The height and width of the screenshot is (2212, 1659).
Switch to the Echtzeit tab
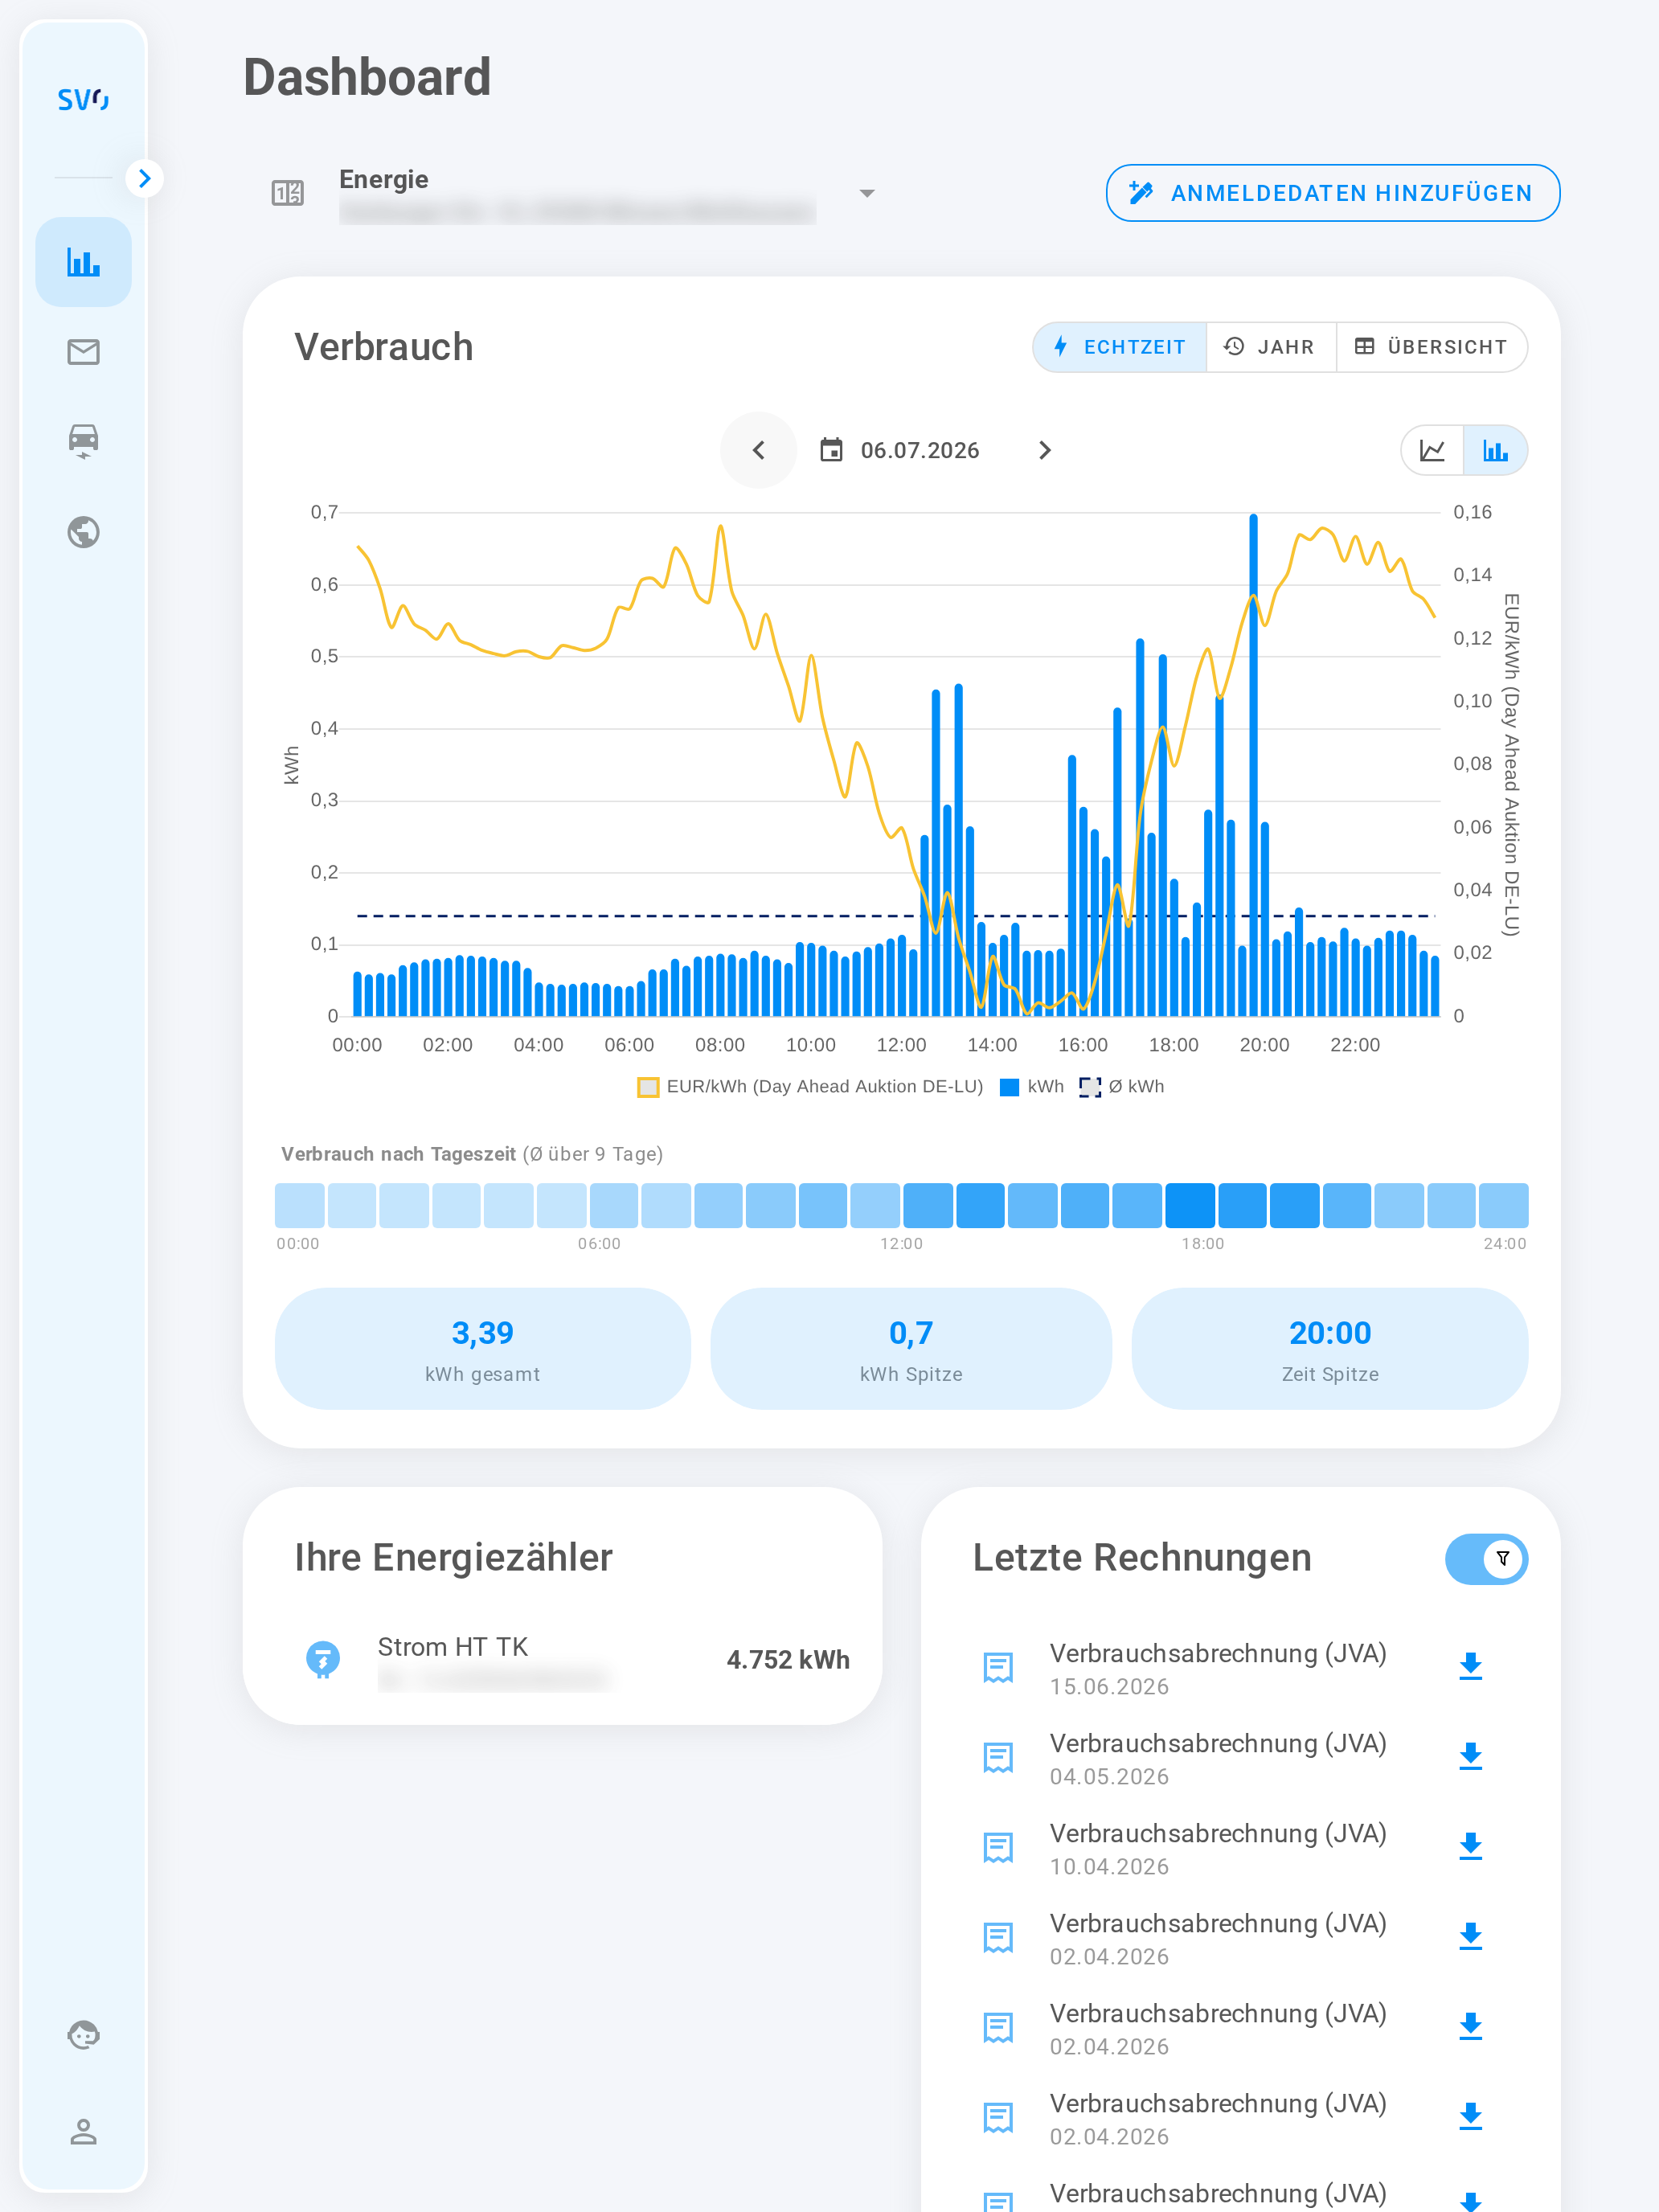coord(1120,347)
